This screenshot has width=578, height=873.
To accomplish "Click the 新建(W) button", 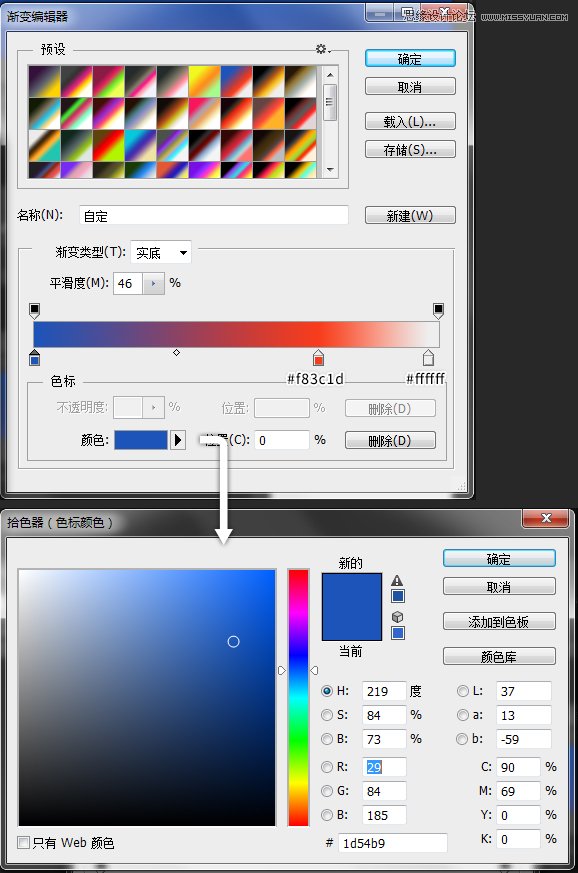I will (410, 215).
